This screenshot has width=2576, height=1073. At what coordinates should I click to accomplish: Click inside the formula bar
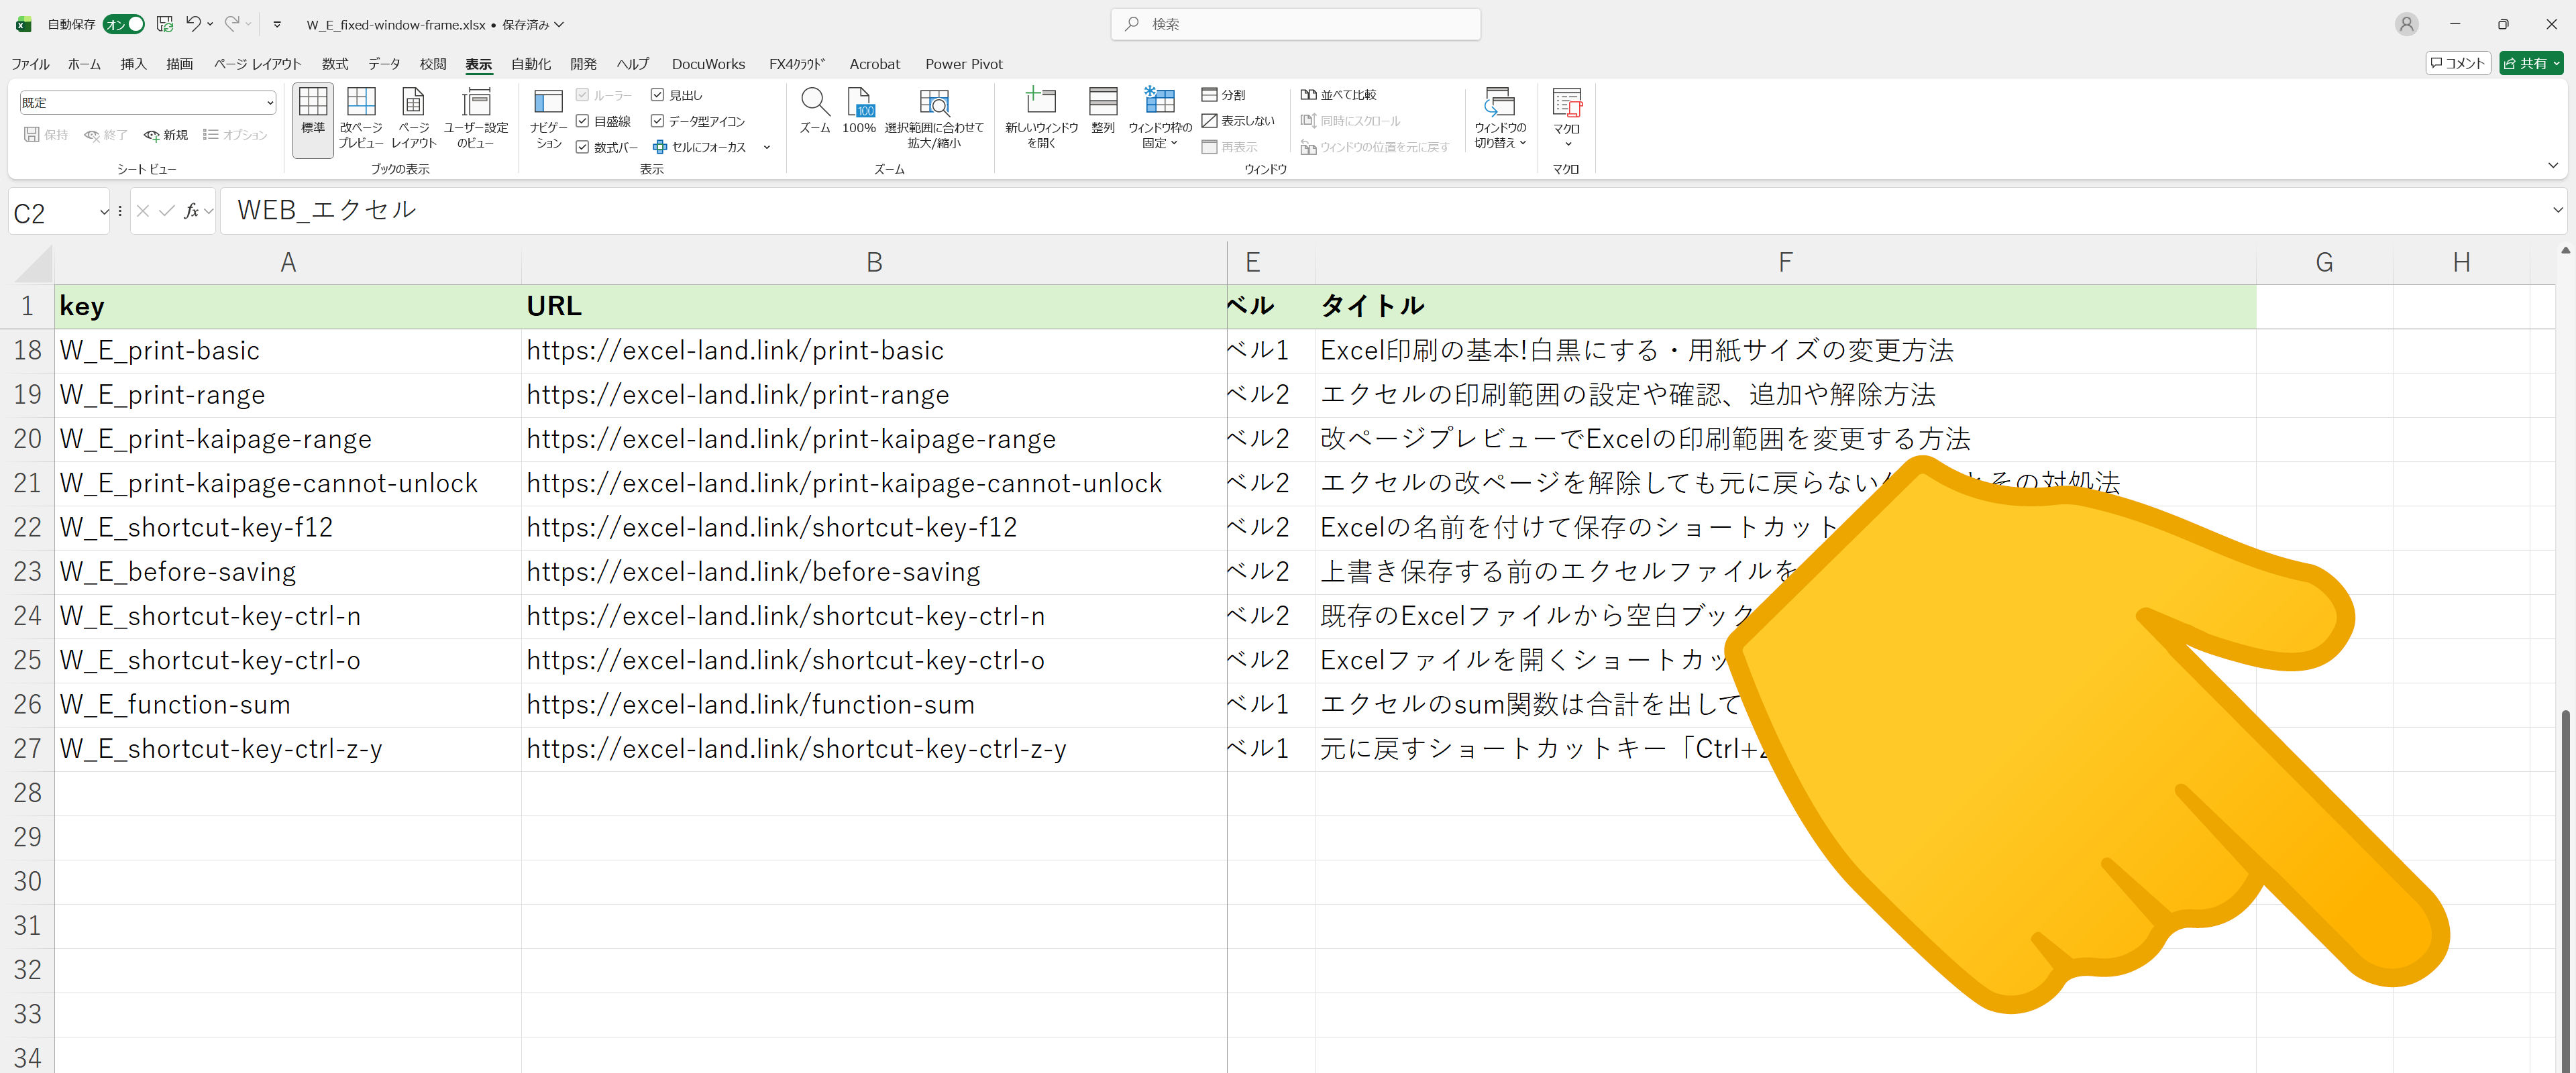[x=700, y=210]
